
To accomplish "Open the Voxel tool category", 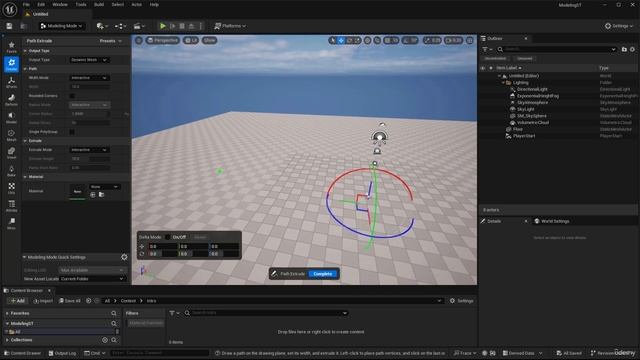I will click(11, 153).
